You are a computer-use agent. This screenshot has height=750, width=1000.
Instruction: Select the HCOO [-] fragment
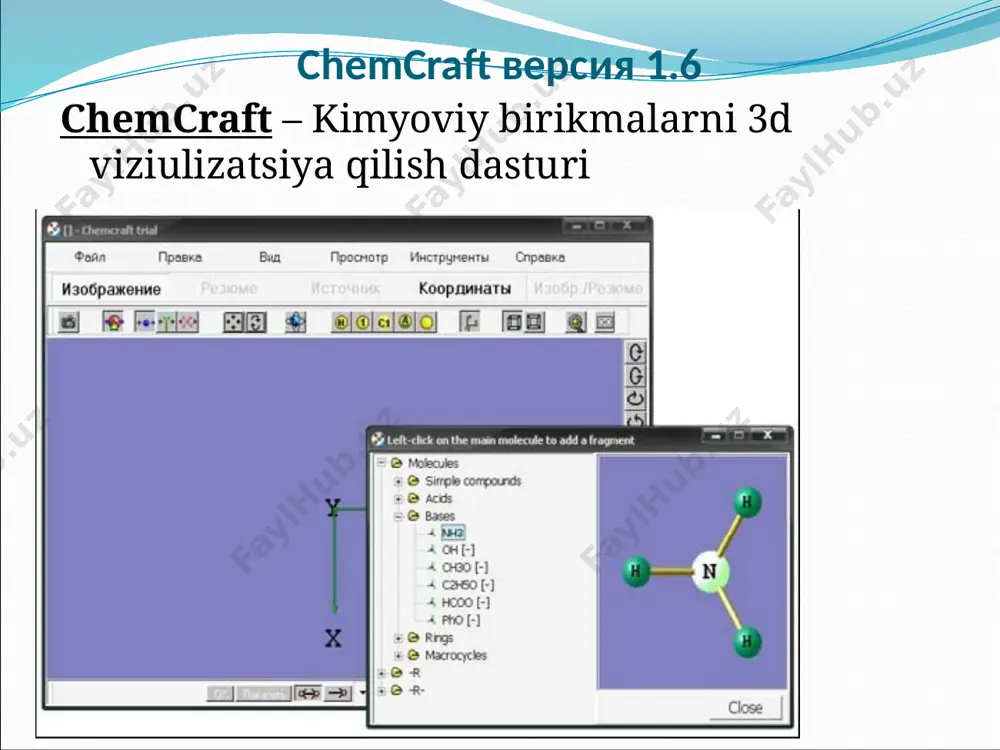[x=466, y=602]
